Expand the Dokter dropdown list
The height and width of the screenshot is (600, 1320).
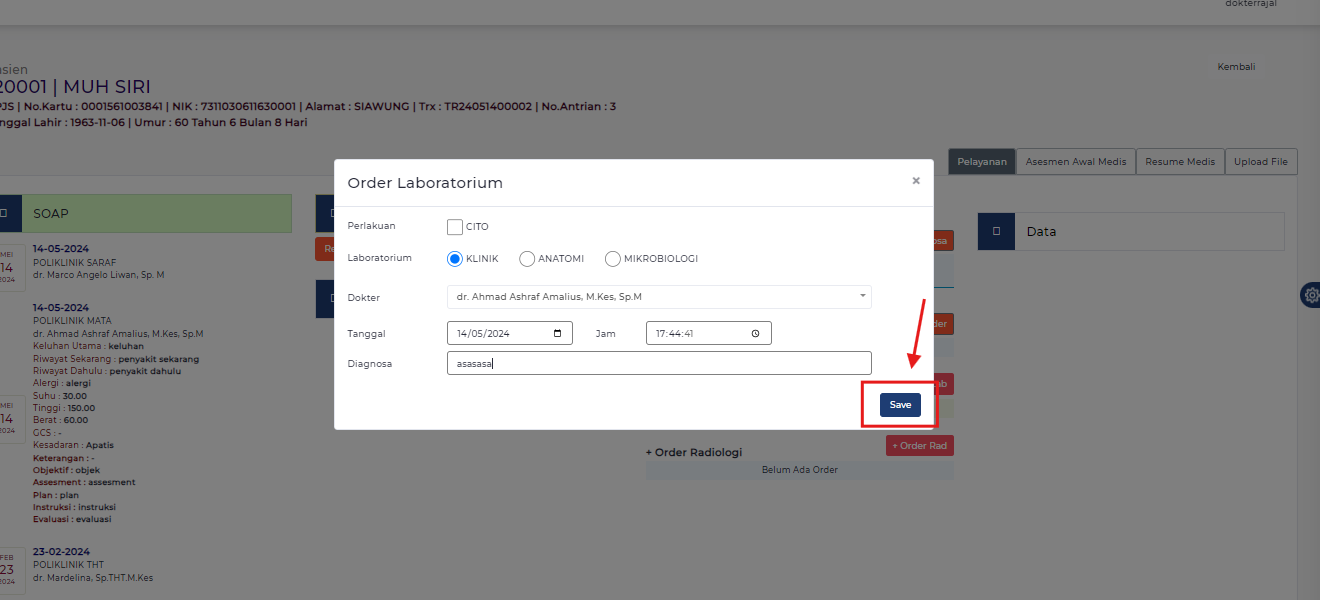coord(659,297)
